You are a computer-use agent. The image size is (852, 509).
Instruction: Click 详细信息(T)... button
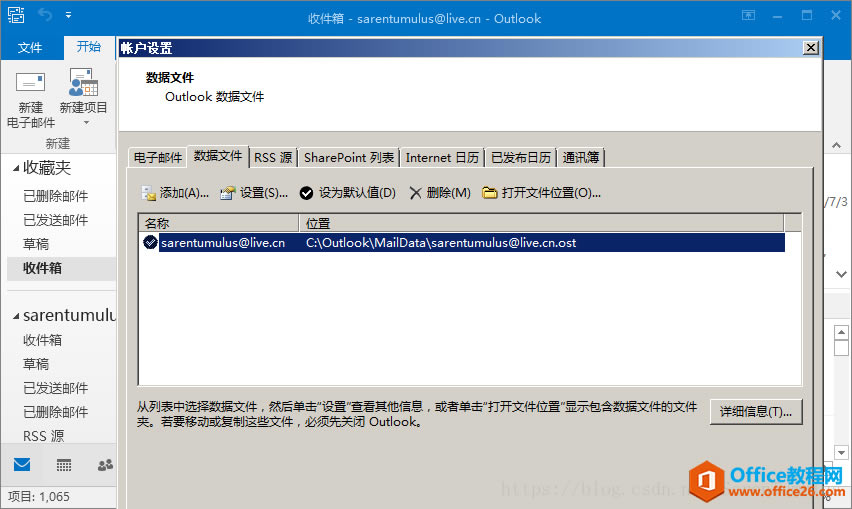click(756, 412)
